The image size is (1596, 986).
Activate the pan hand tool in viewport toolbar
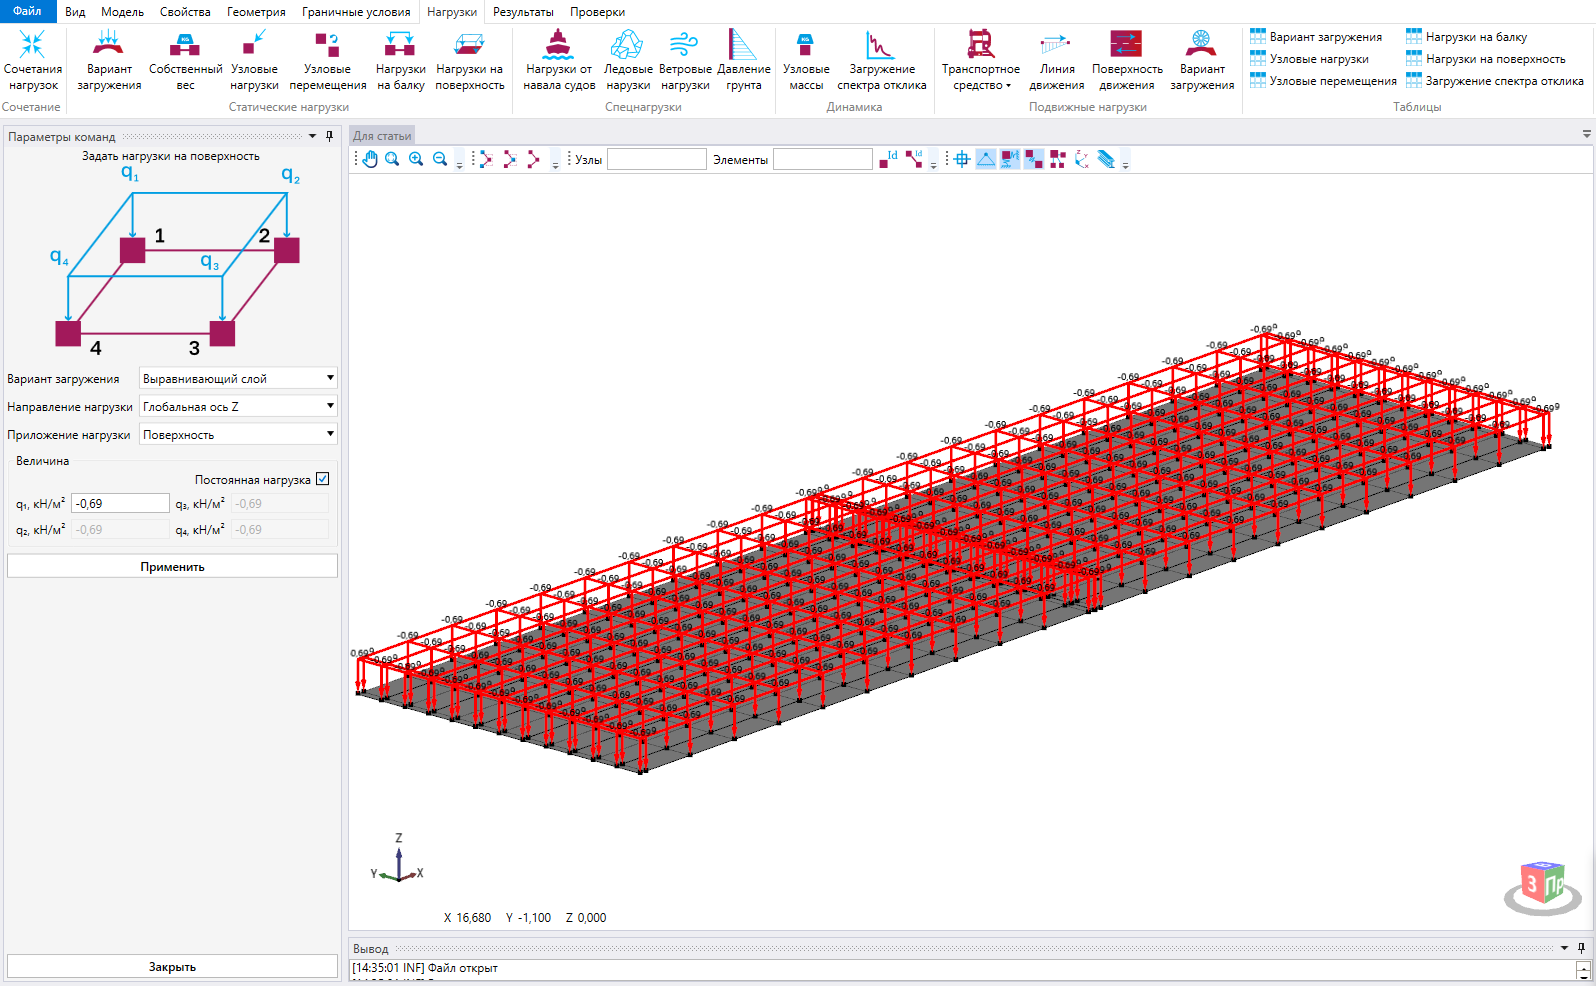[x=369, y=159]
